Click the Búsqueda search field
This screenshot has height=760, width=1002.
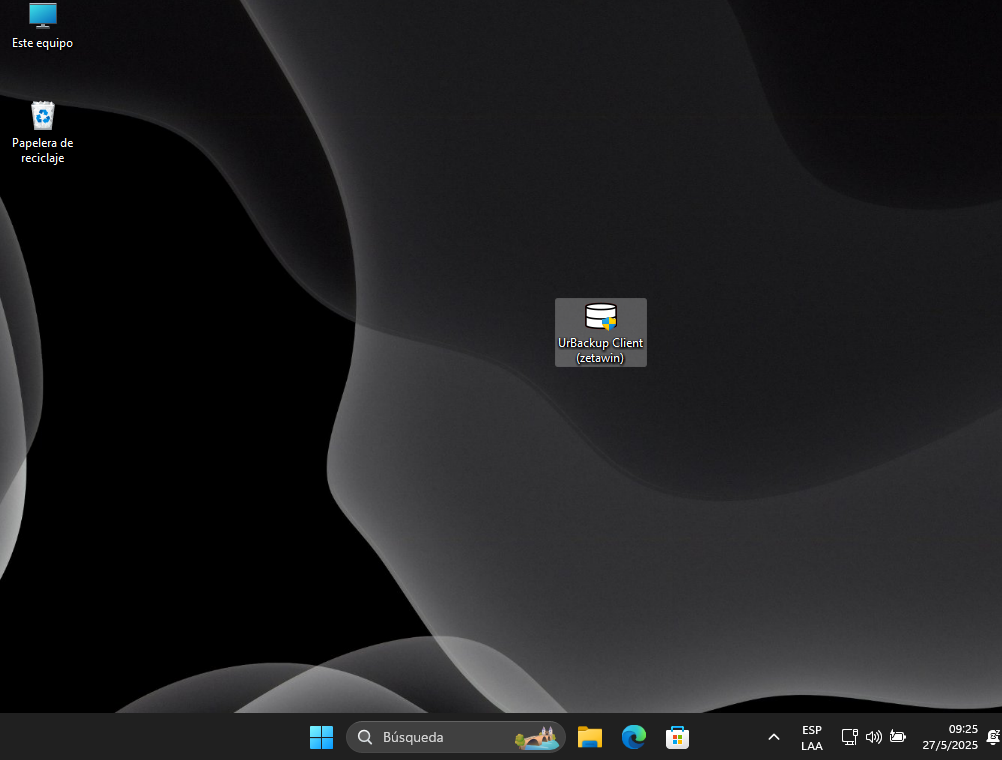(x=430, y=737)
